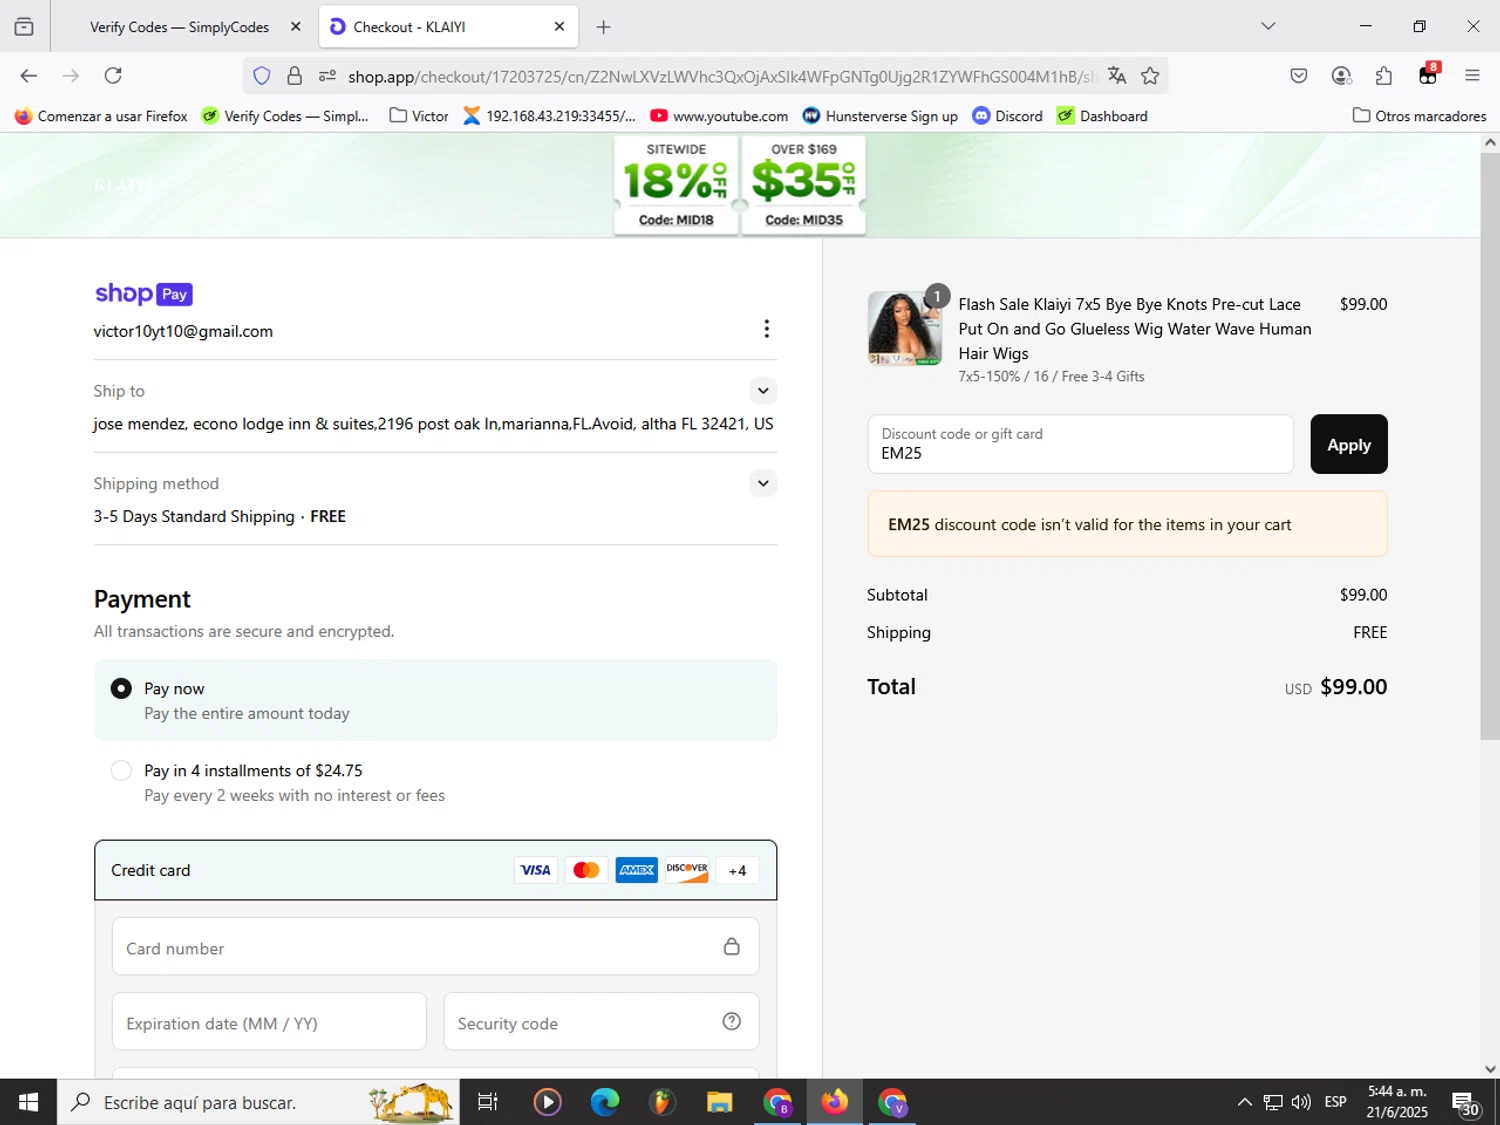This screenshot has height=1125, width=1500.
Task: Click the Security code field
Action: (601, 1022)
